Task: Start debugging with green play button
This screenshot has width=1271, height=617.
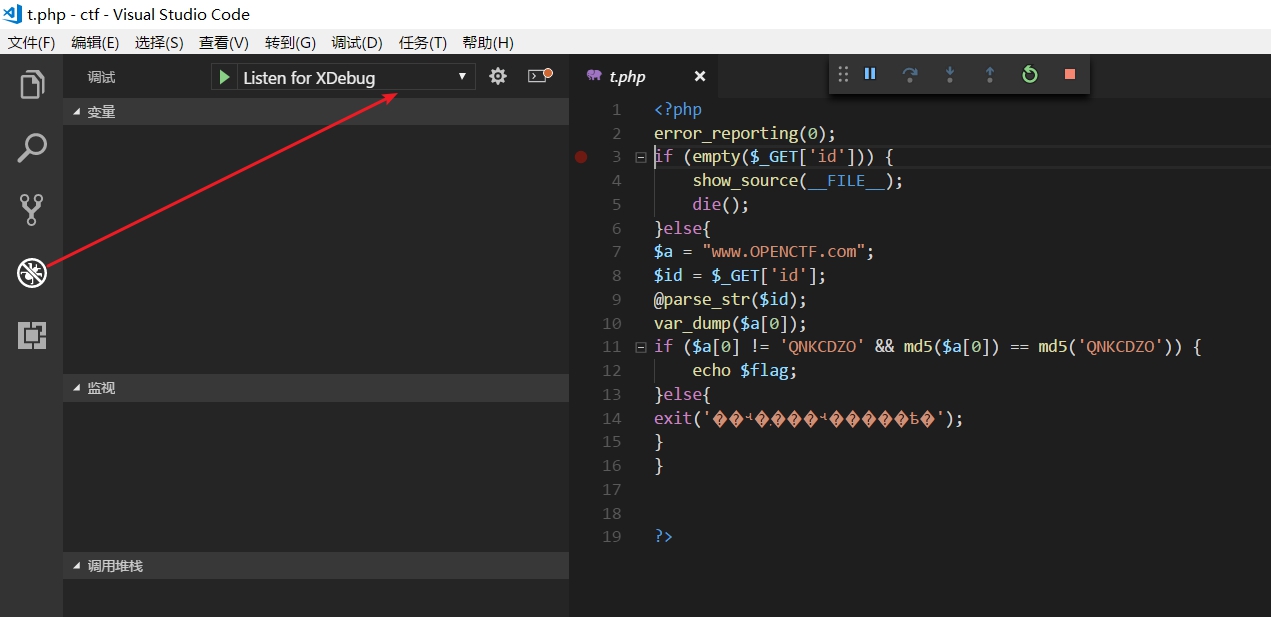Action: 225,77
